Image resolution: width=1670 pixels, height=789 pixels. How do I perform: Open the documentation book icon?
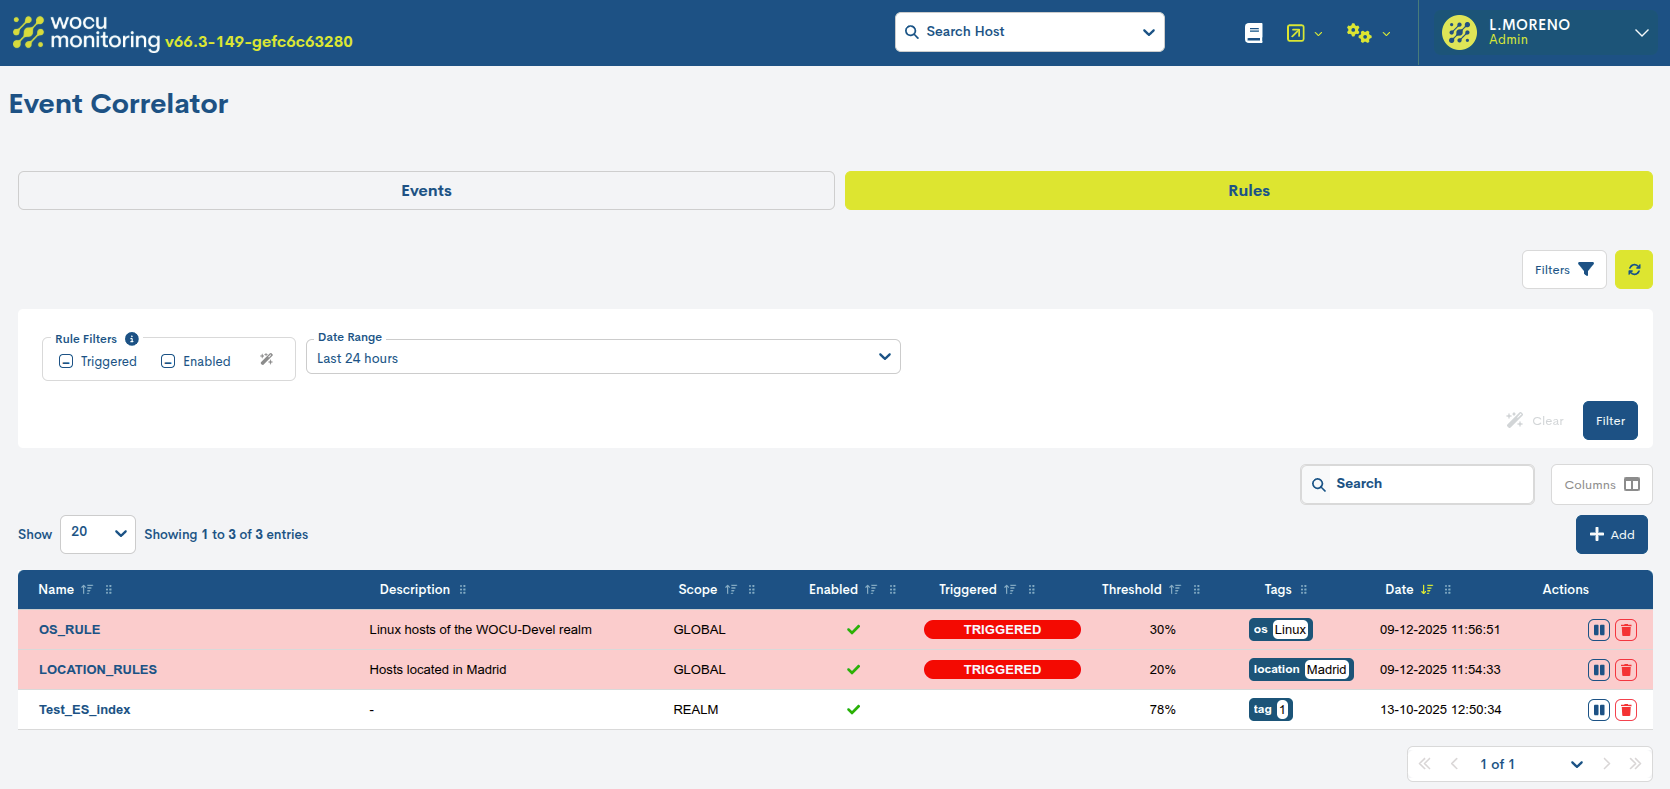pyautogui.click(x=1253, y=33)
